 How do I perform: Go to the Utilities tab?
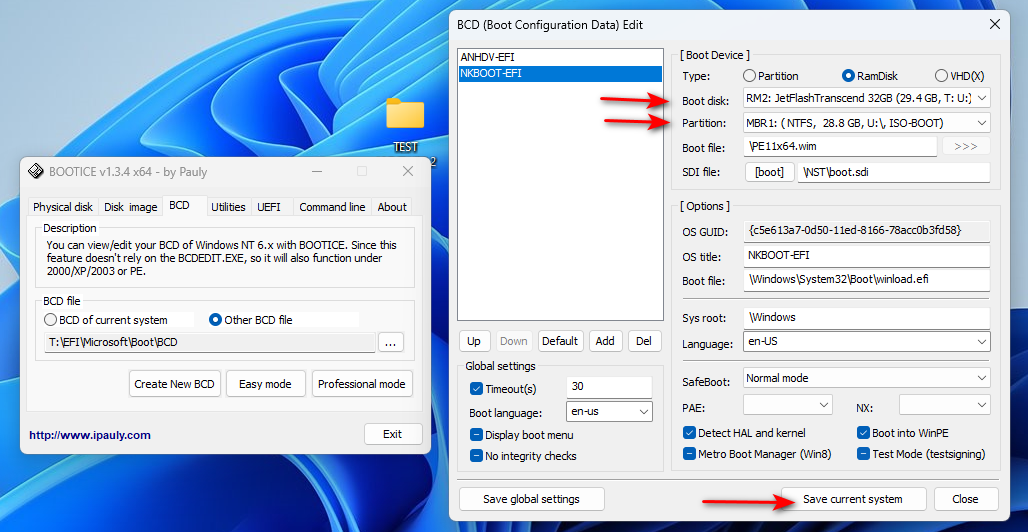tap(228, 207)
